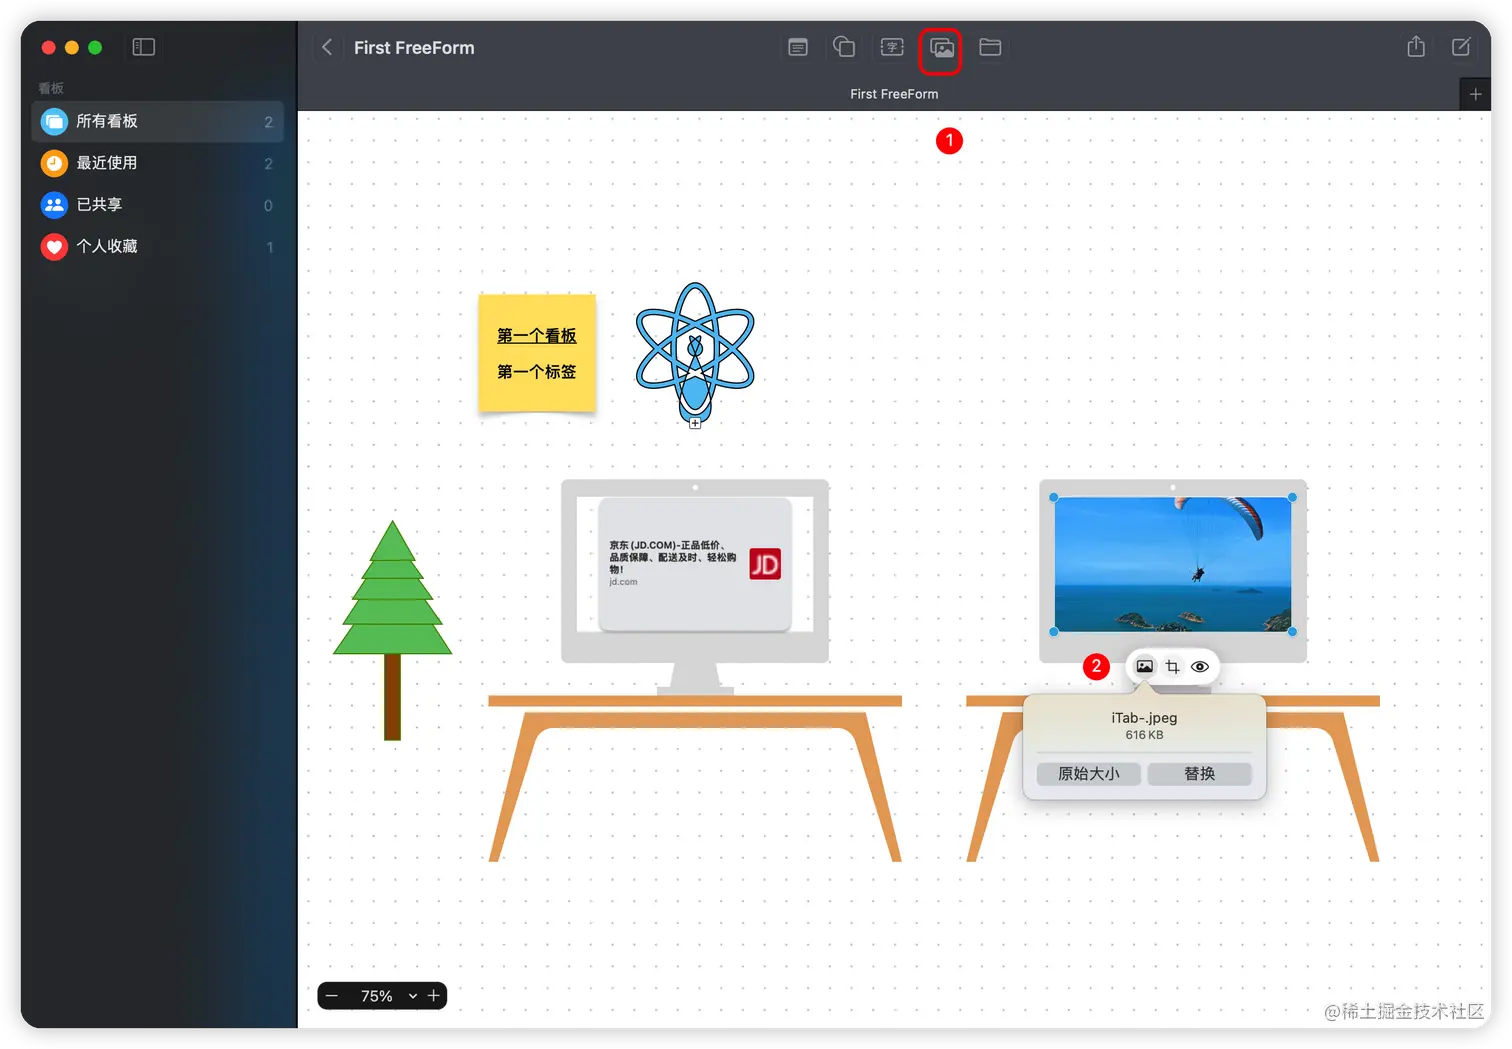This screenshot has height=1049, width=1512.
Task: Toggle the sidebar panel icon
Action: point(144,47)
